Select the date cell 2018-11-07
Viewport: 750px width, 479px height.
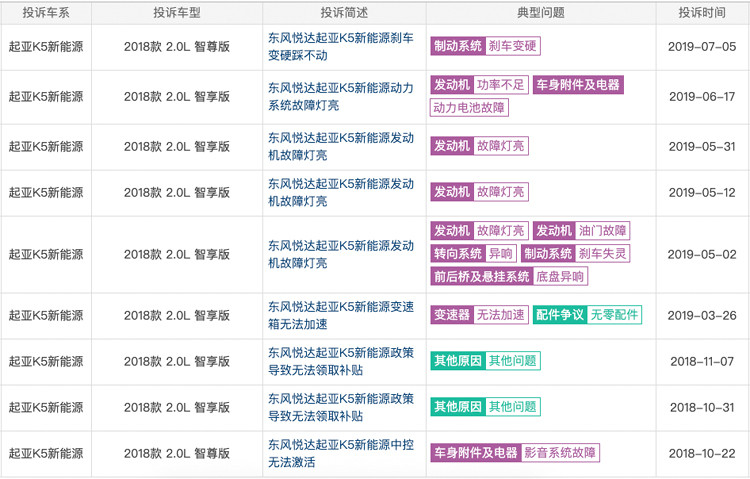[702, 361]
